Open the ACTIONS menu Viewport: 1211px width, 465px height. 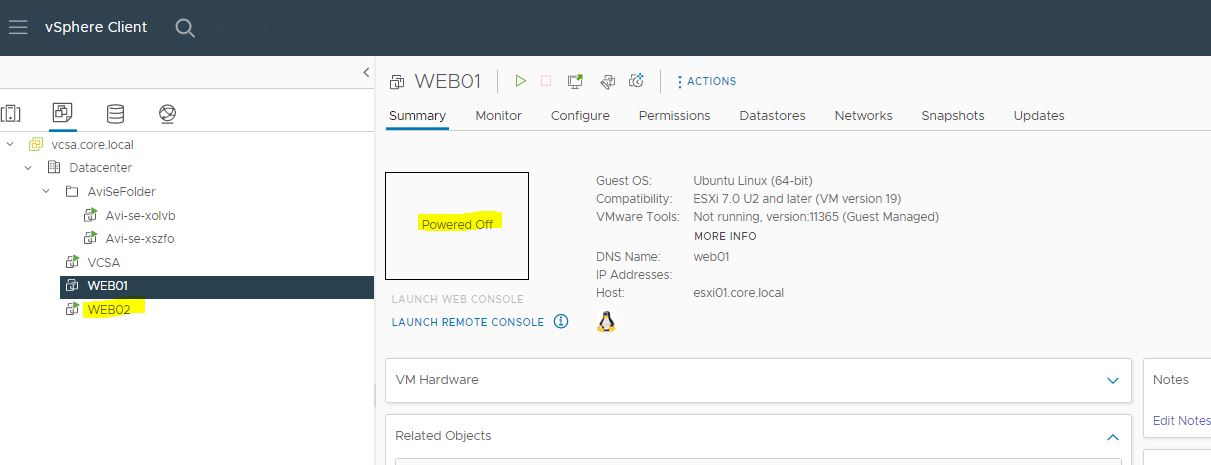pyautogui.click(x=707, y=81)
